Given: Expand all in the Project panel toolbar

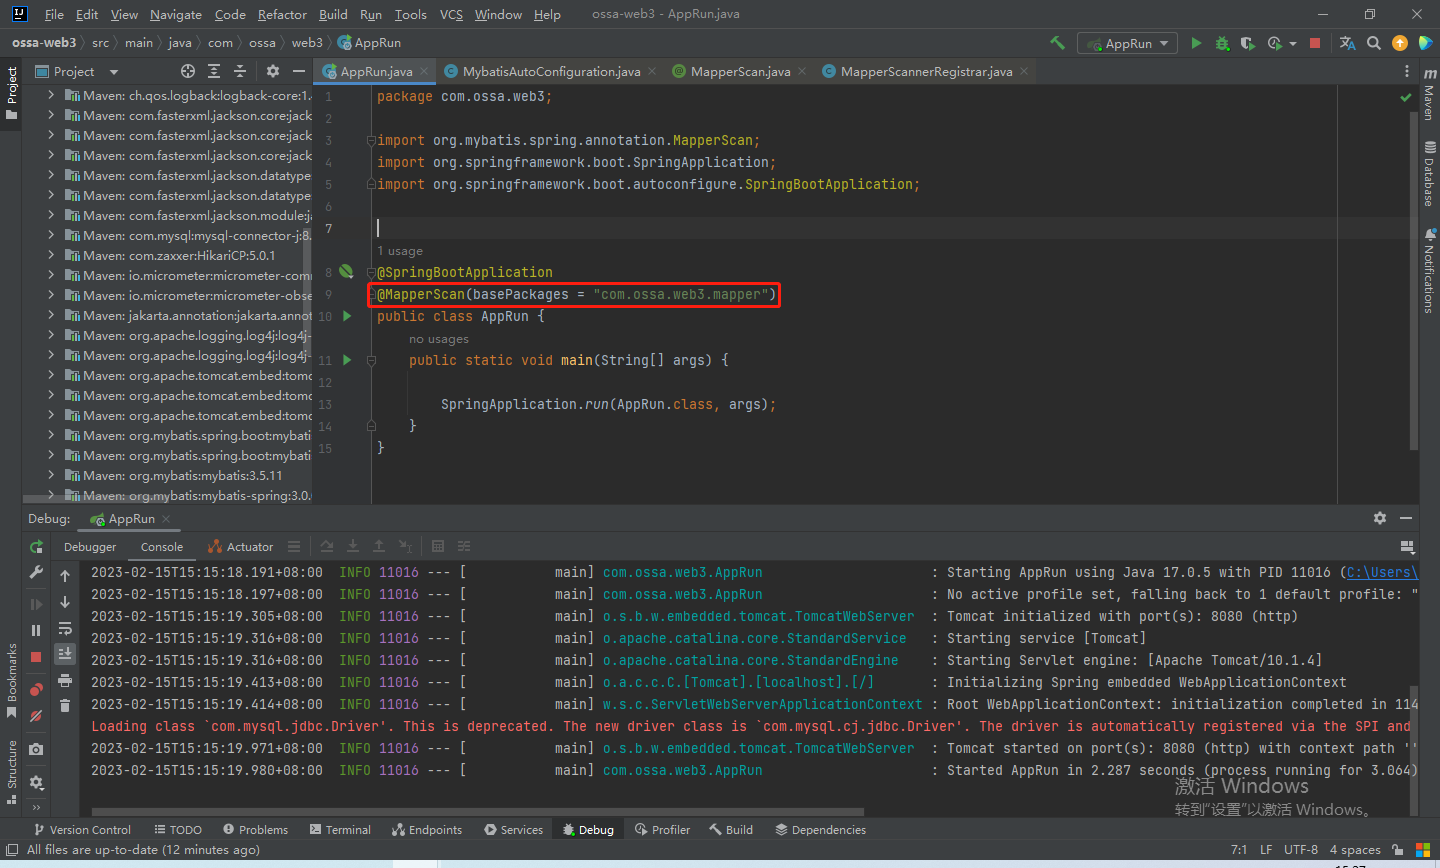Looking at the screenshot, I should (x=214, y=71).
